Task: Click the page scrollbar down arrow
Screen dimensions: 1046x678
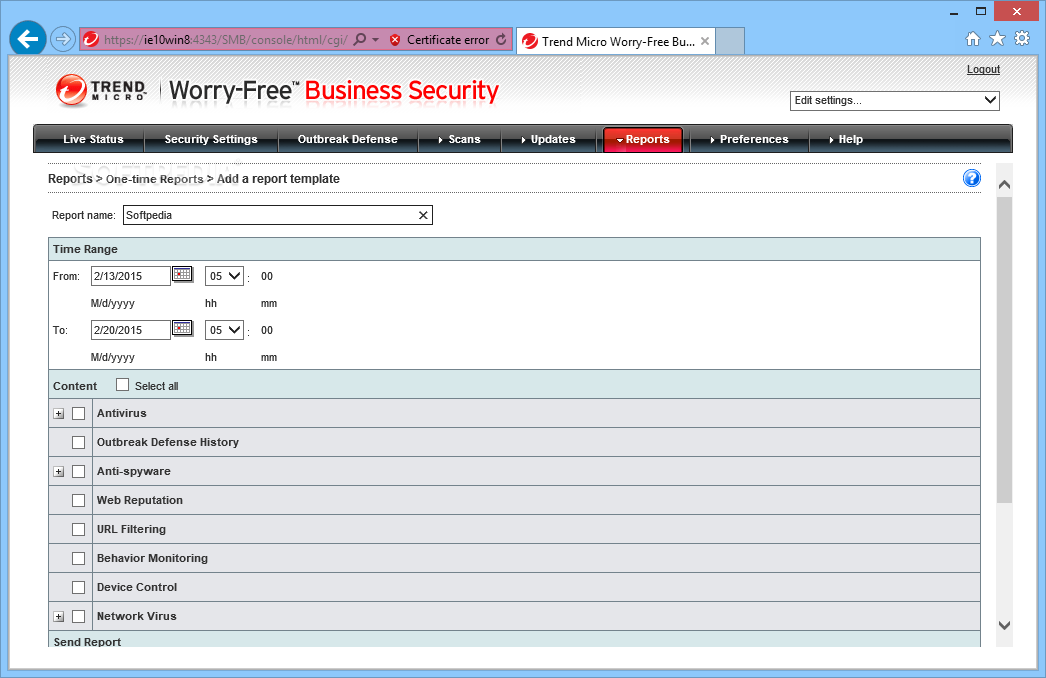Action: pos(1005,625)
